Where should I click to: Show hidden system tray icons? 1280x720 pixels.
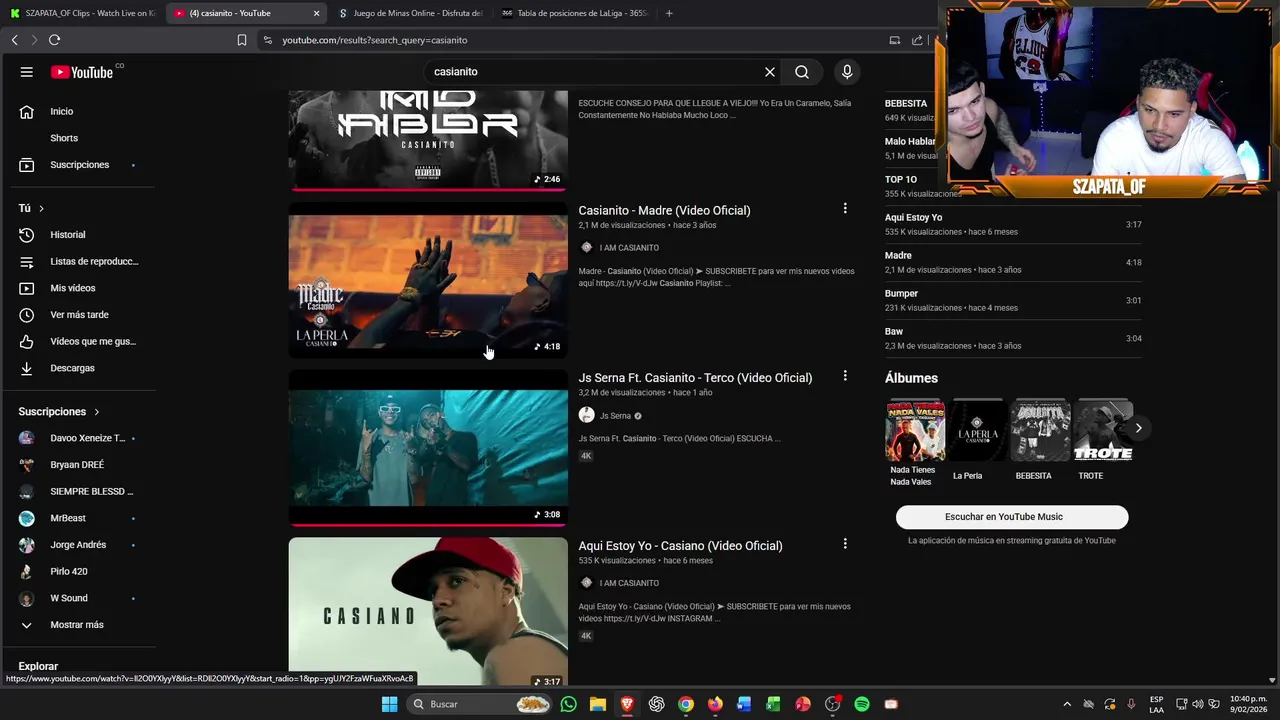click(x=1067, y=704)
